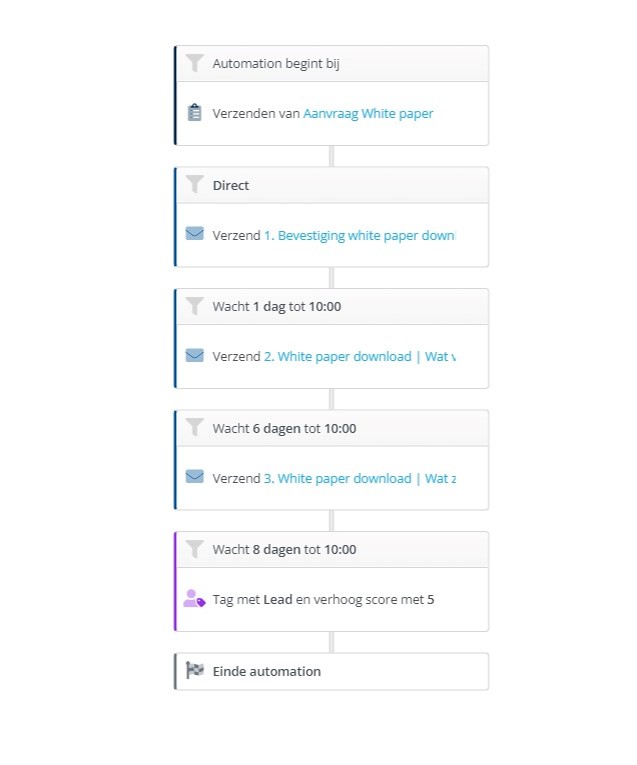Click the funnel icon beside Wacht 1 dag
This screenshot has height=765, width=637.
(x=195, y=306)
